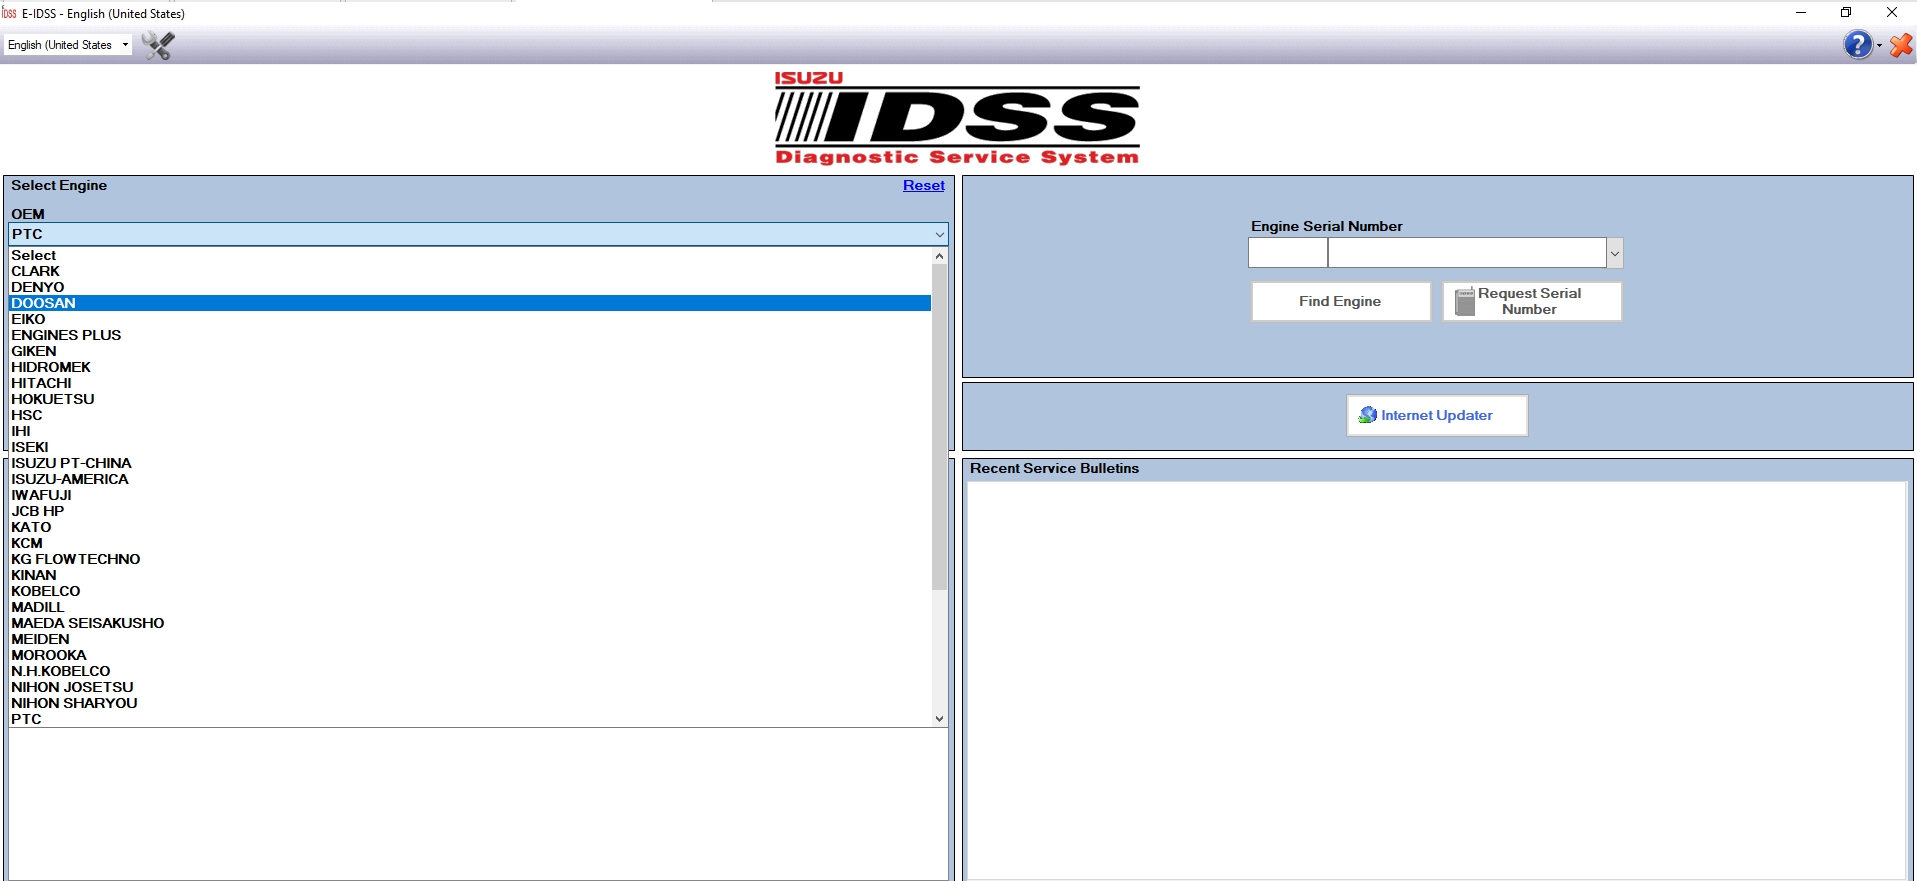Viewport: 1917px width, 881px height.
Task: Open the tools settings icon in toolbar
Action: tap(158, 45)
